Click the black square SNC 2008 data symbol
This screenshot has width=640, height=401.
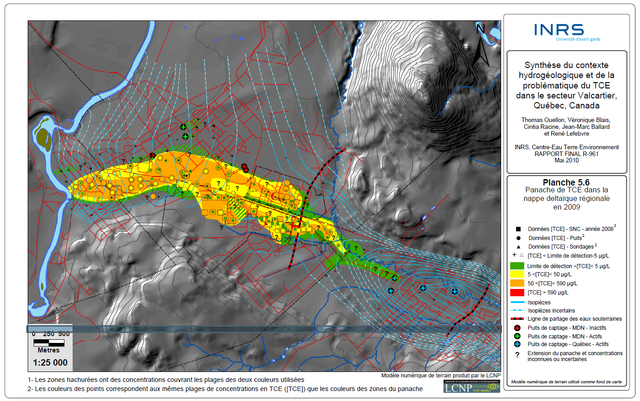coord(518,229)
